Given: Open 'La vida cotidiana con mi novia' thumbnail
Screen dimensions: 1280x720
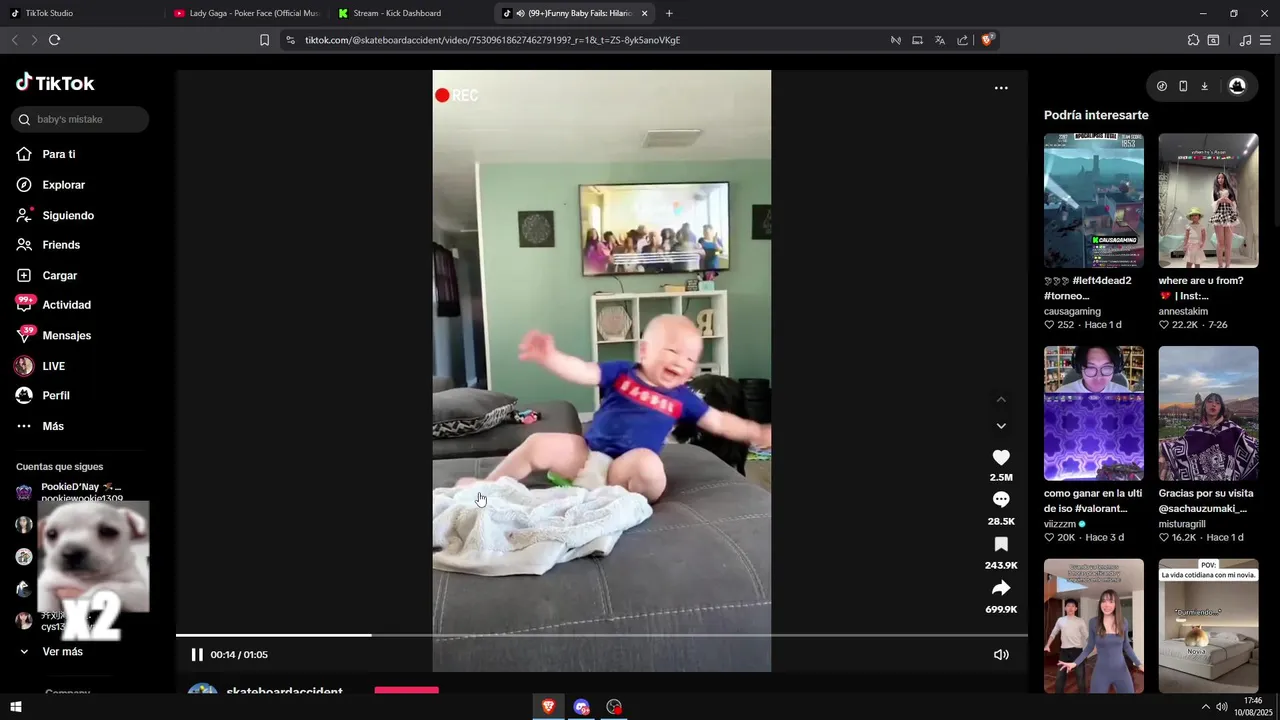Looking at the screenshot, I should [x=1208, y=626].
